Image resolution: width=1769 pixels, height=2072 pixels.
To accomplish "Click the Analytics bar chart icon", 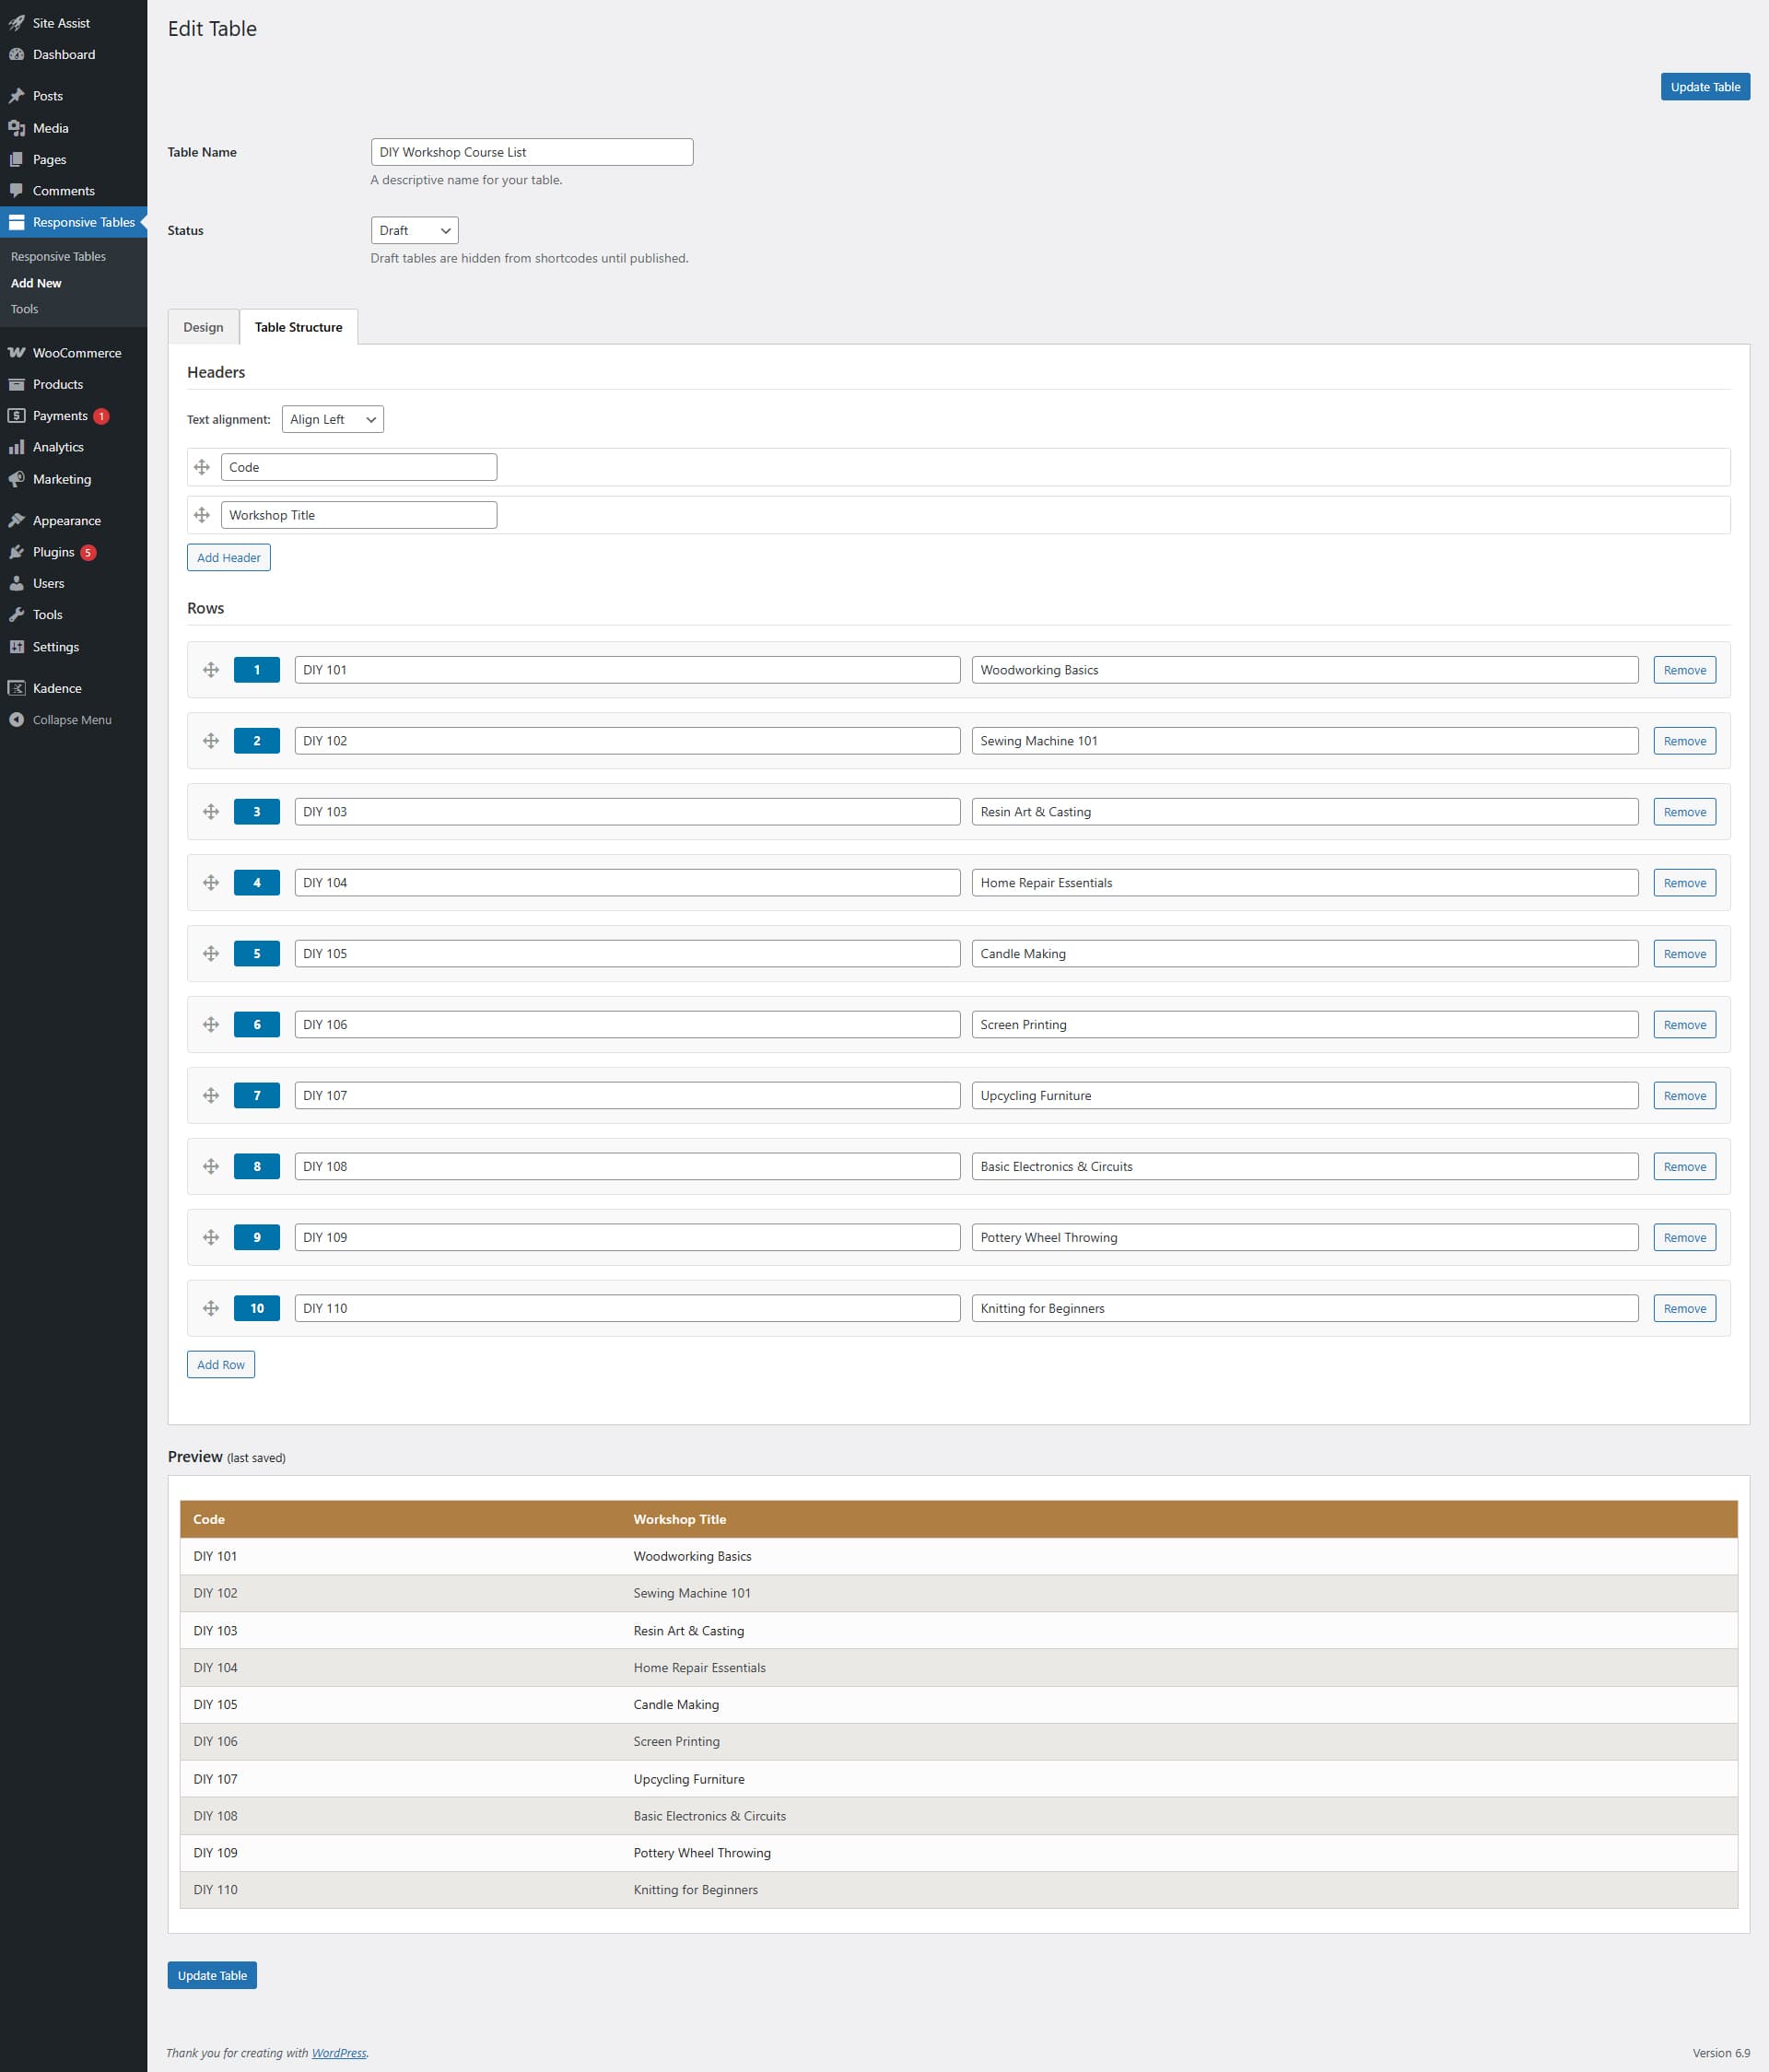I will pyautogui.click(x=17, y=447).
